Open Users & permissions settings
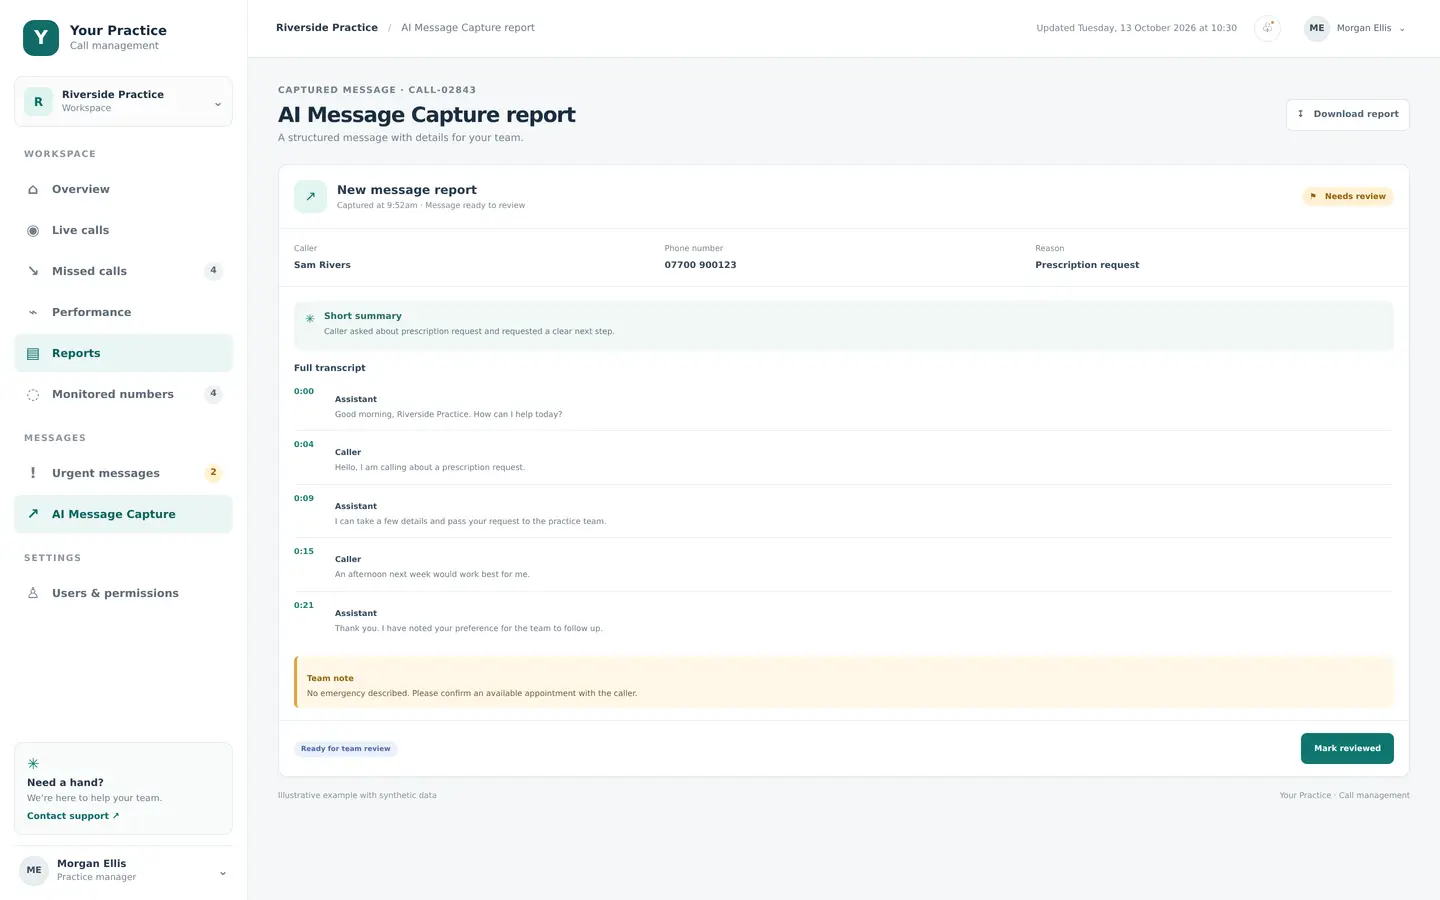The width and height of the screenshot is (1440, 900). pyautogui.click(x=123, y=593)
